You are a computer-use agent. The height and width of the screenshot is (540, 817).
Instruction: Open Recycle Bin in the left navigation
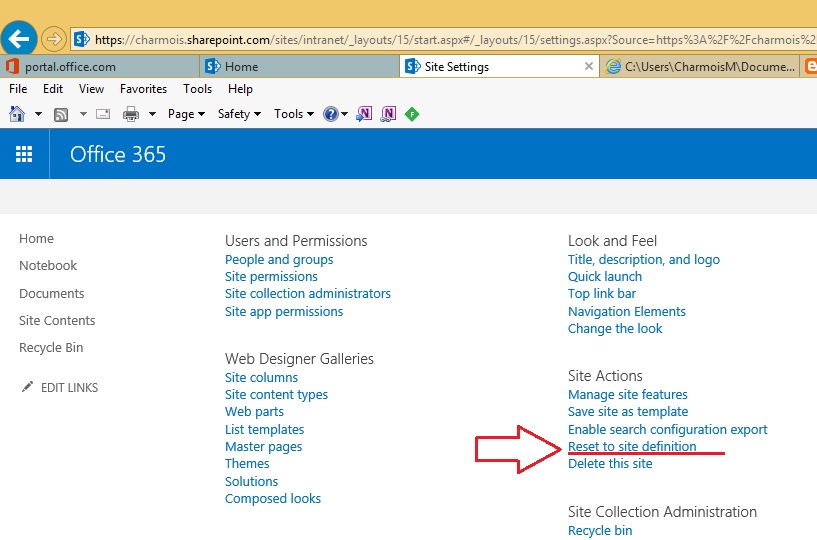click(51, 348)
